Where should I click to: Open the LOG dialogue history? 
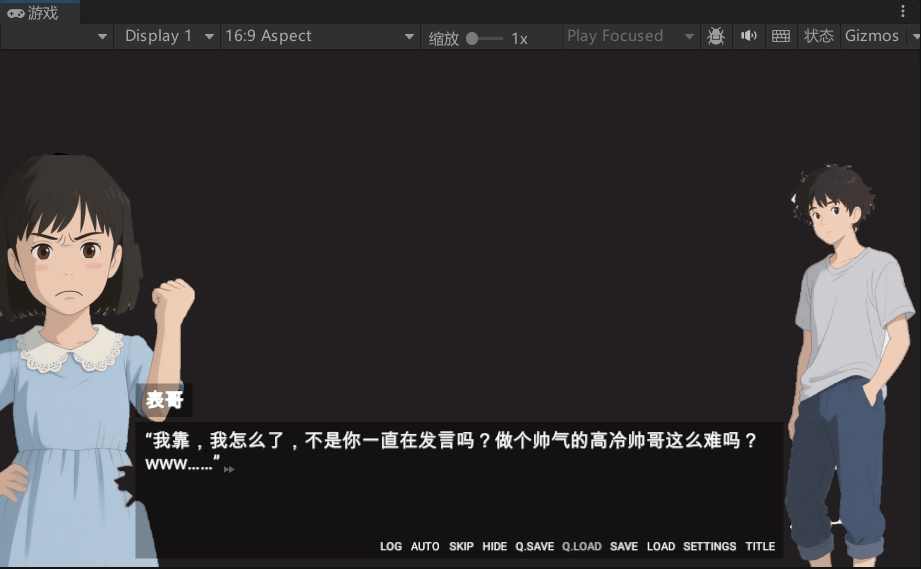pos(391,547)
